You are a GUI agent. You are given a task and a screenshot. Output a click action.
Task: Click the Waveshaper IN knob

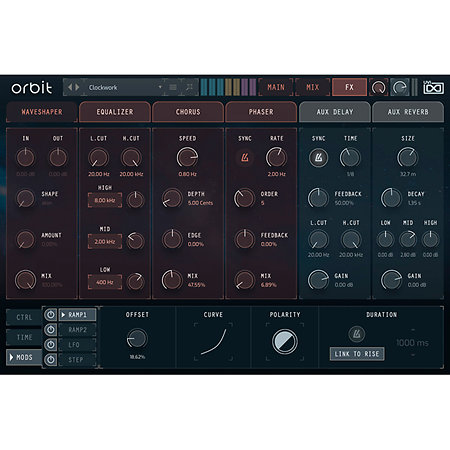click(26, 157)
